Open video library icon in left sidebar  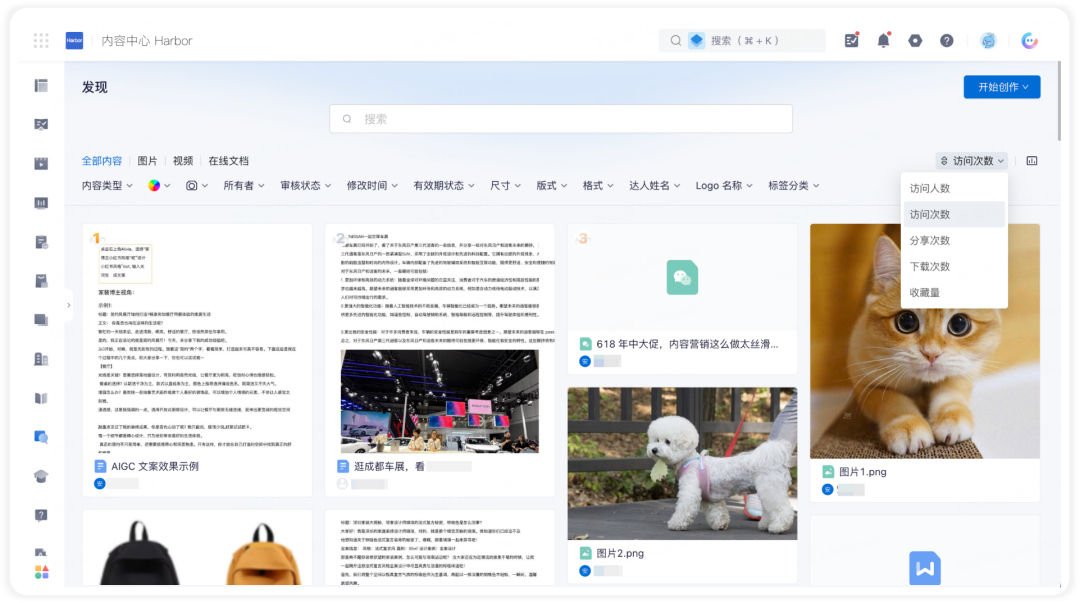pyautogui.click(x=41, y=163)
